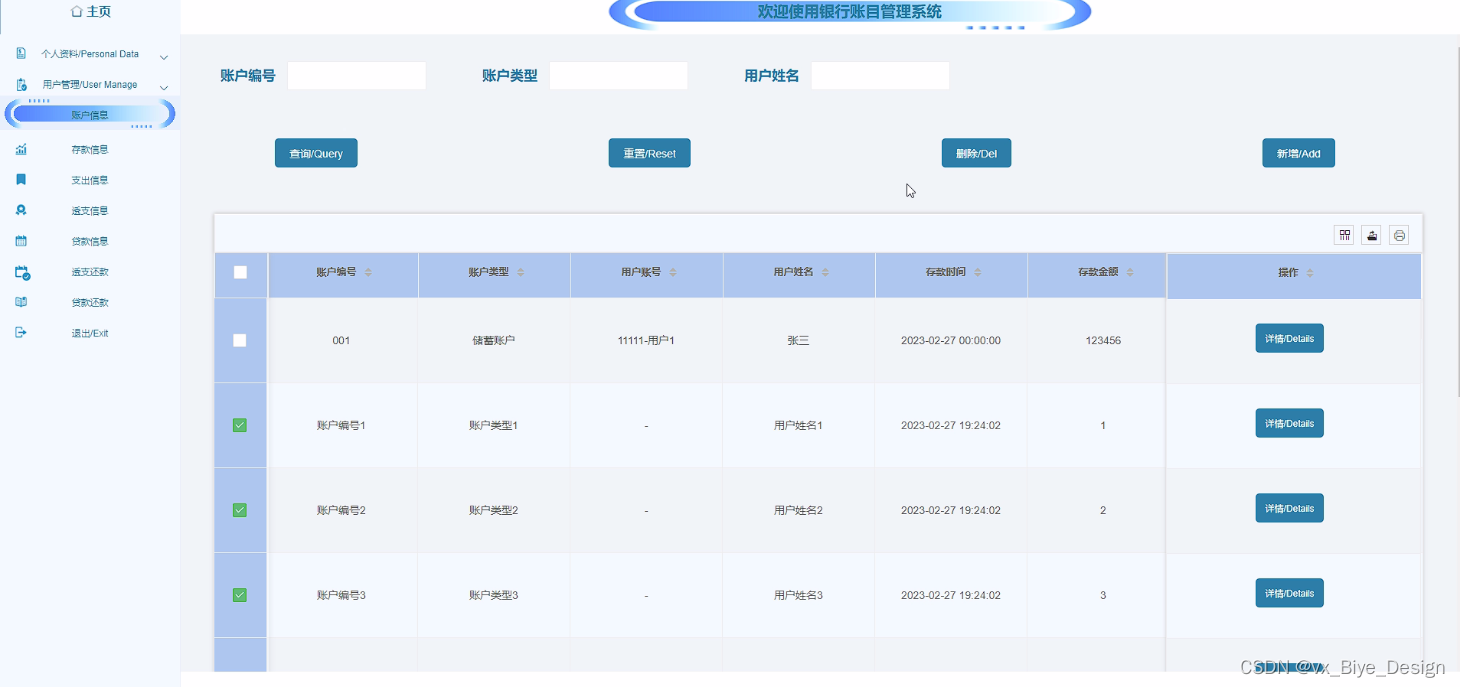The height and width of the screenshot is (687, 1460).
Task: Click the cell 账户类型3
Action: coord(494,596)
